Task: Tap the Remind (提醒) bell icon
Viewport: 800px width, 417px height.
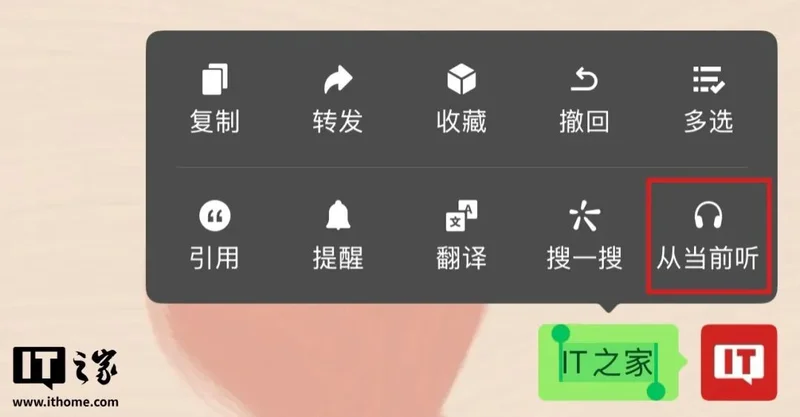Action: 338,215
